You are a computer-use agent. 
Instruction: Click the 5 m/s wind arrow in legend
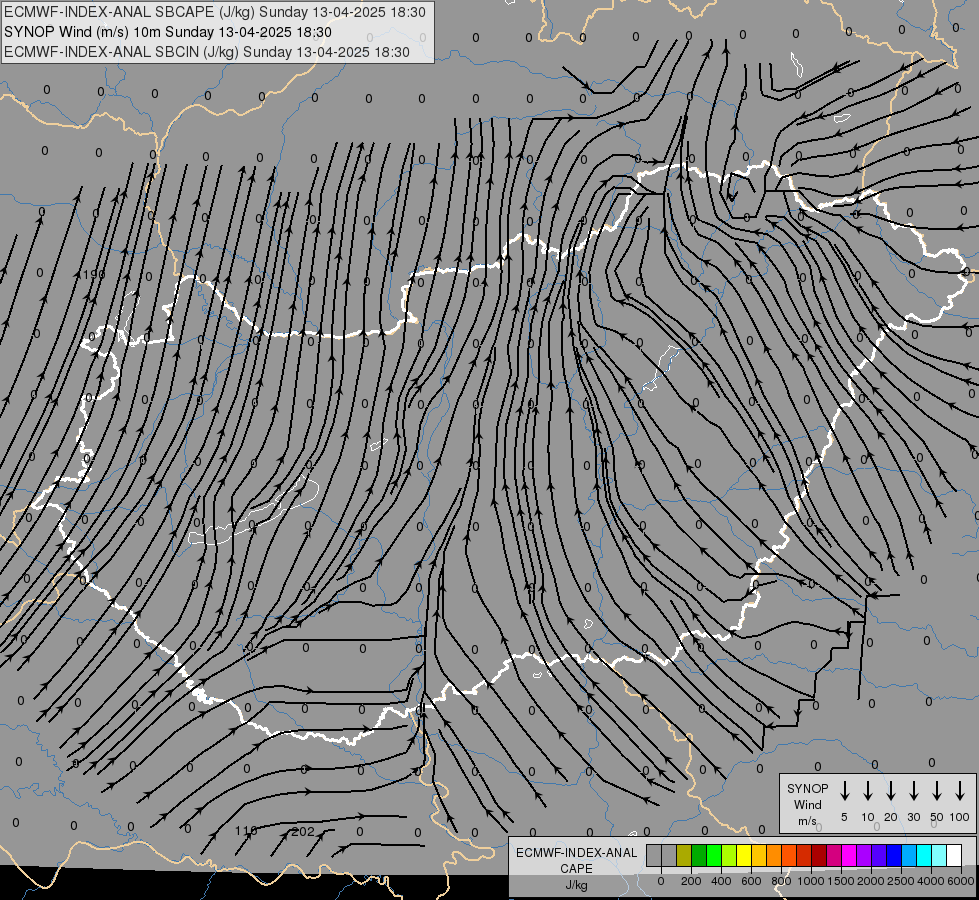point(844,791)
